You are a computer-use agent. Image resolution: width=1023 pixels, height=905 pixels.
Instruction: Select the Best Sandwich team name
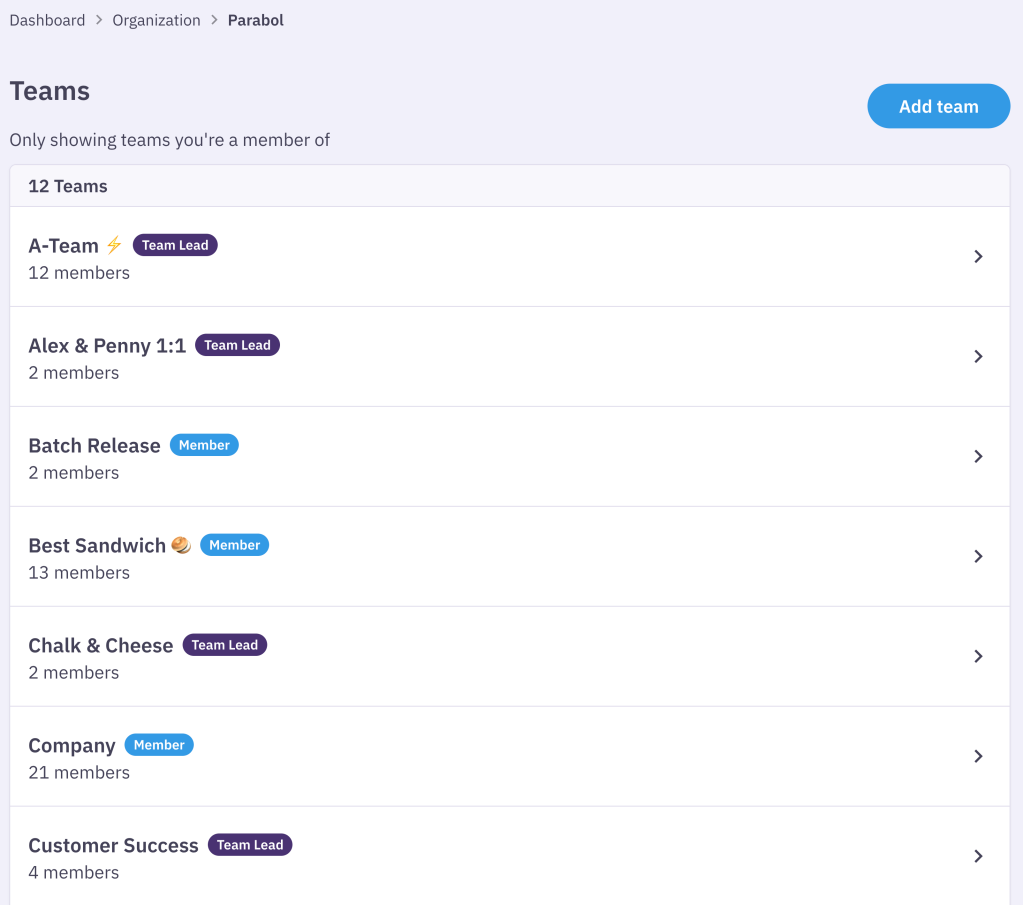pyautogui.click(x=97, y=545)
